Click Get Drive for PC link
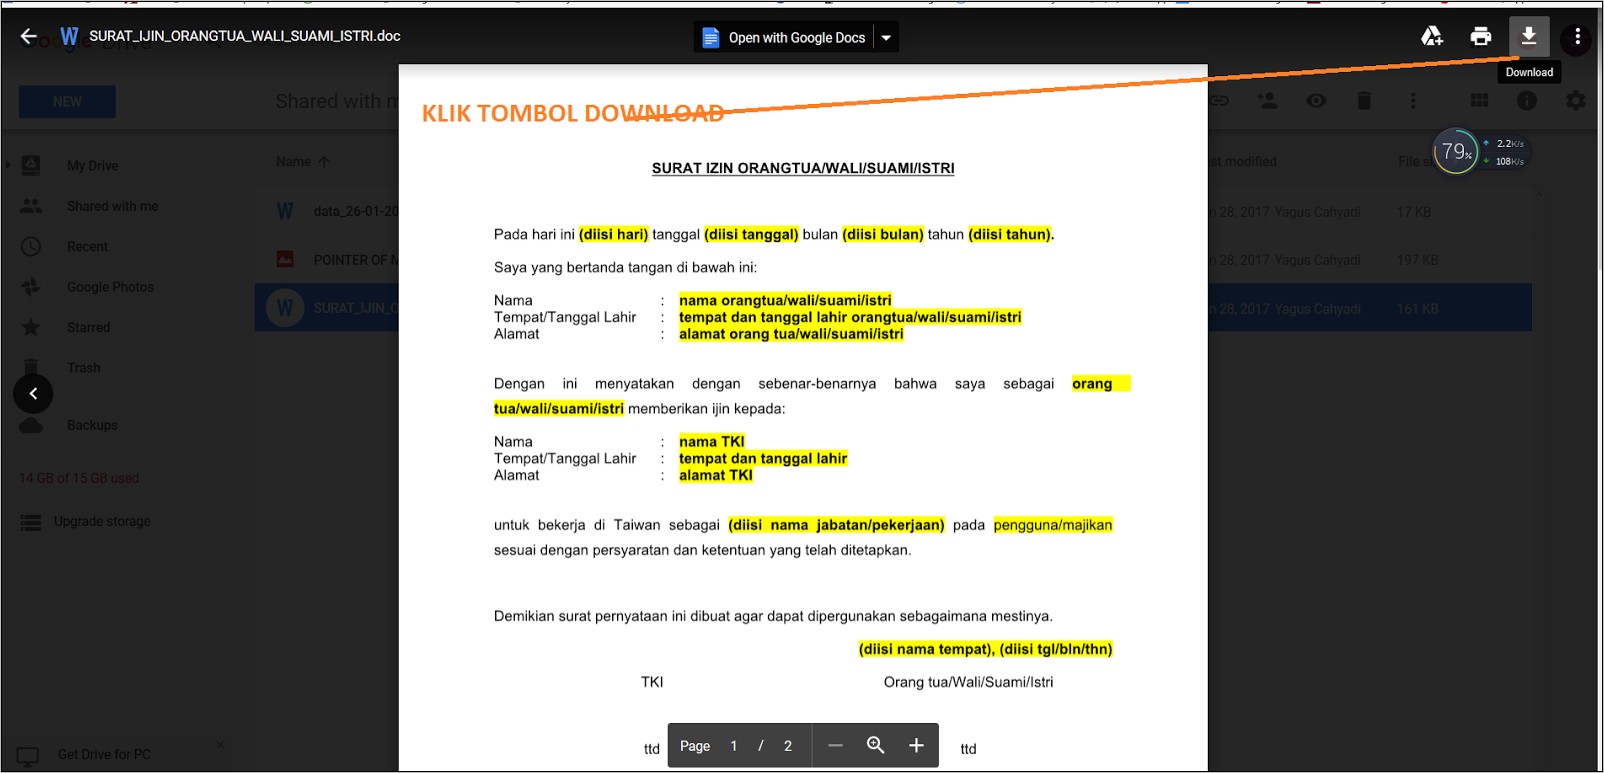Screen dimensions: 1604x773 [x=104, y=754]
